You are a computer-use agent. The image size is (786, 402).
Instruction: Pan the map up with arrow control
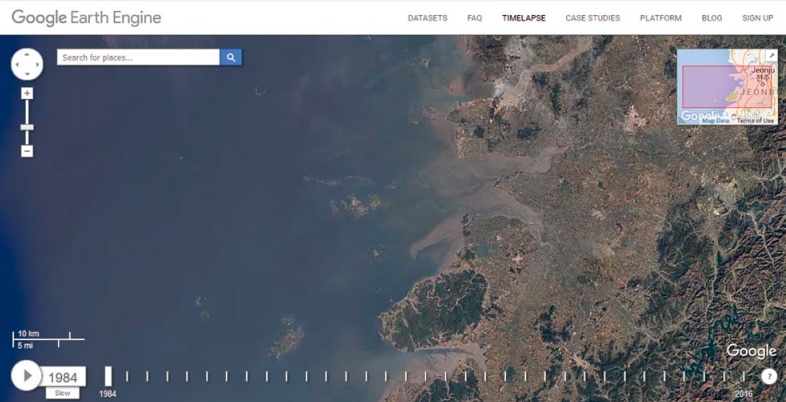(x=27, y=54)
